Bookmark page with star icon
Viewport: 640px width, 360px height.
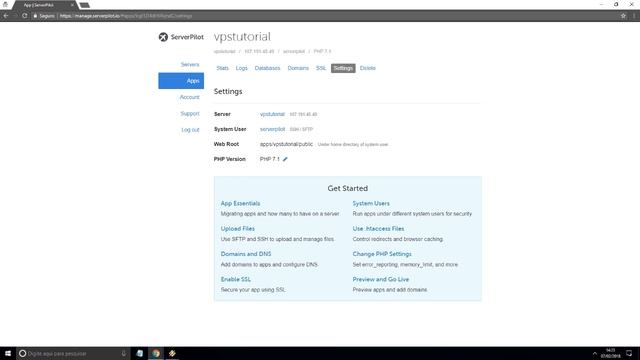[x=623, y=16]
